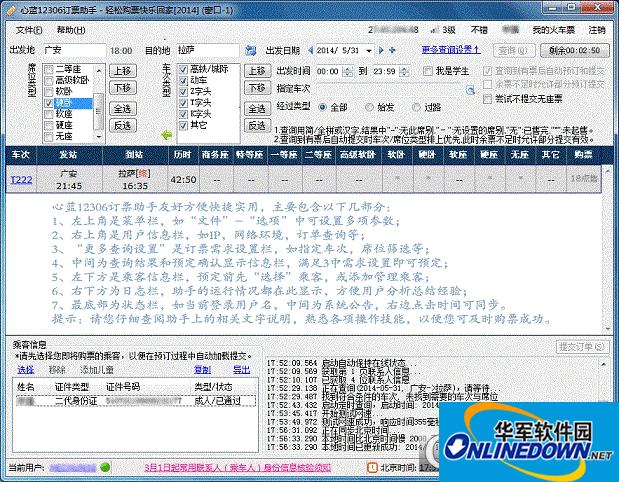Click 反选 beside the seat type list
Viewport: 619px width, 482px height.
tap(123, 126)
